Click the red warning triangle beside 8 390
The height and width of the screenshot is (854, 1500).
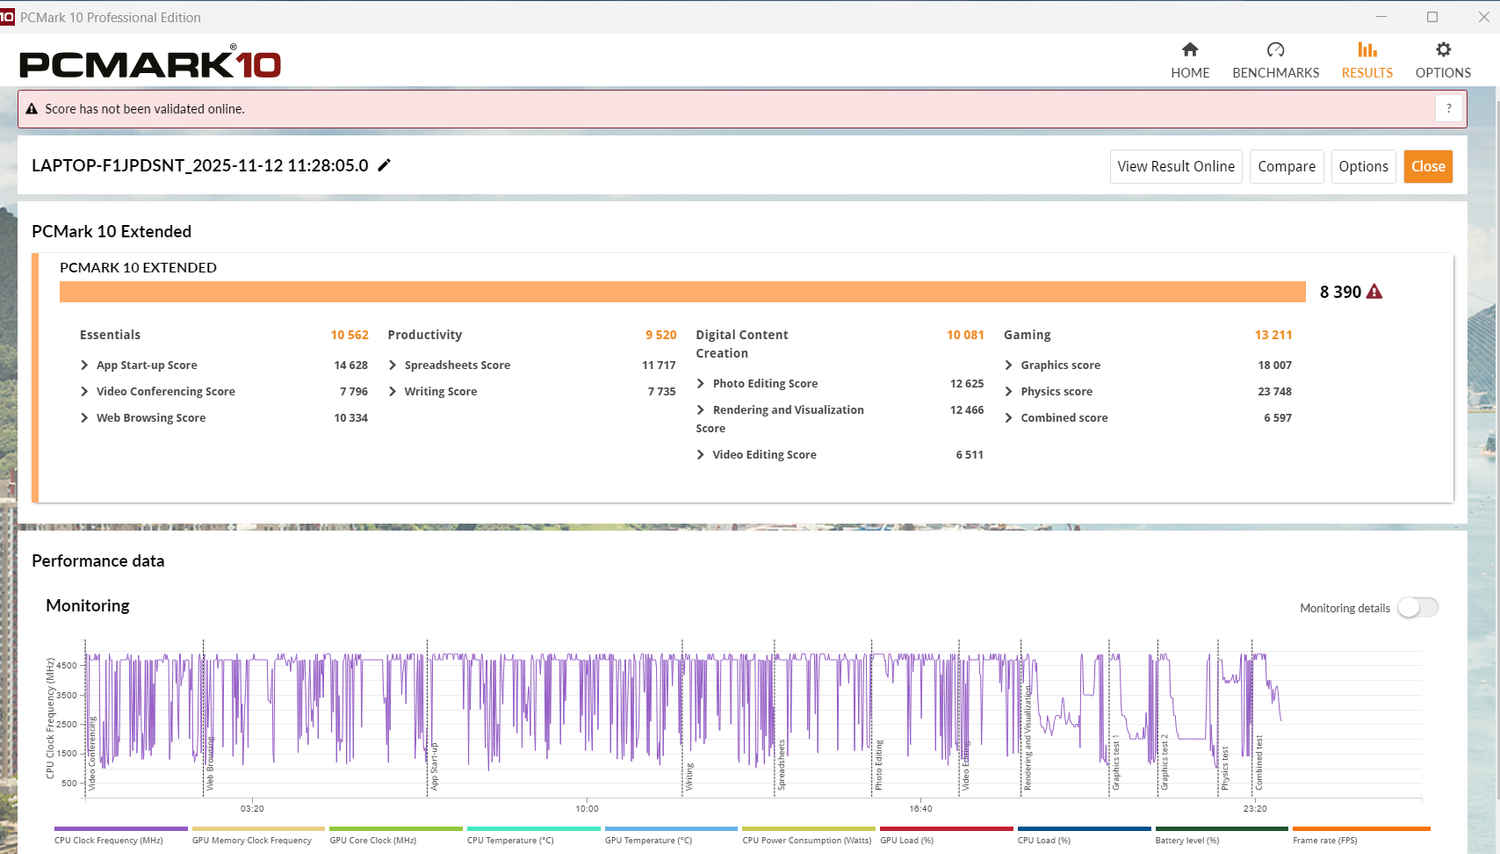[x=1374, y=292]
